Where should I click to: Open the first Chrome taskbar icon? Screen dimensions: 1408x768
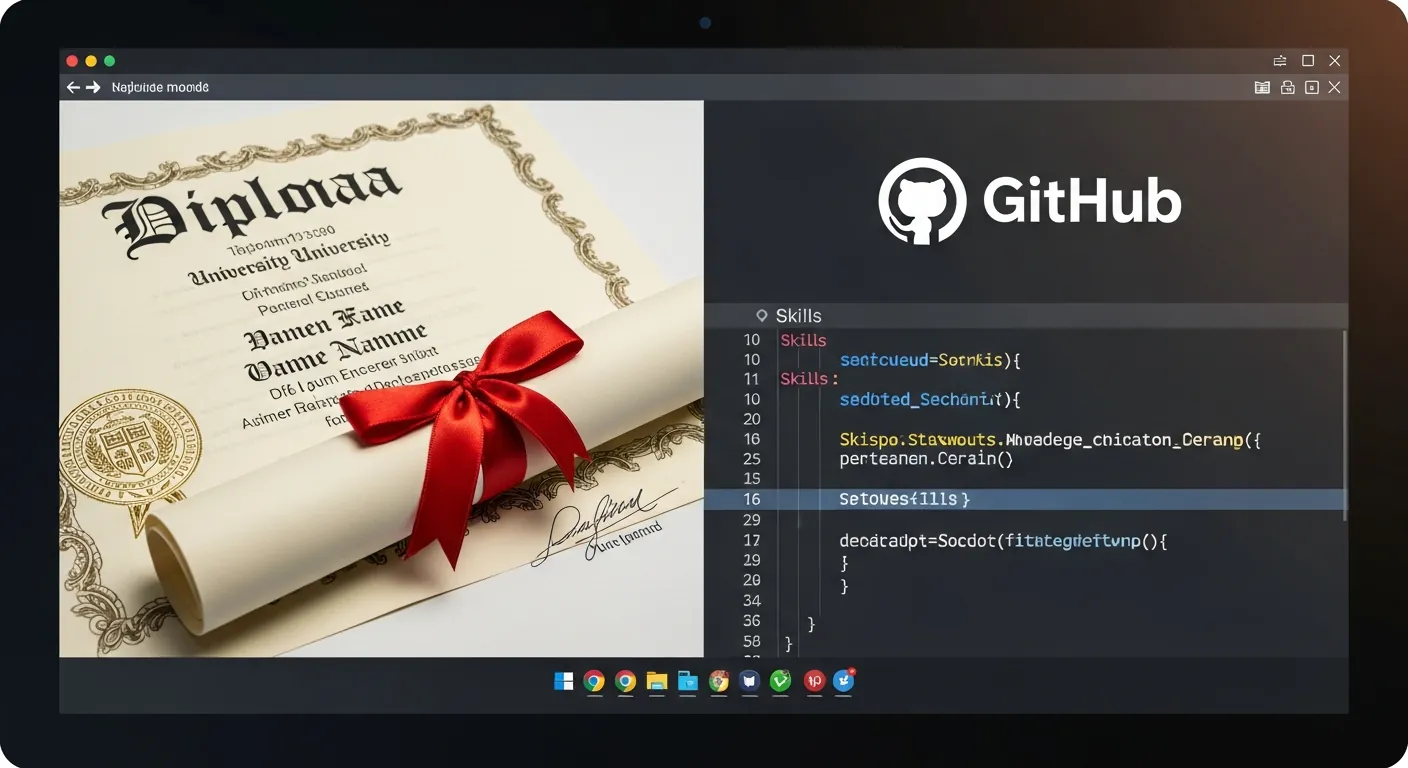594,681
